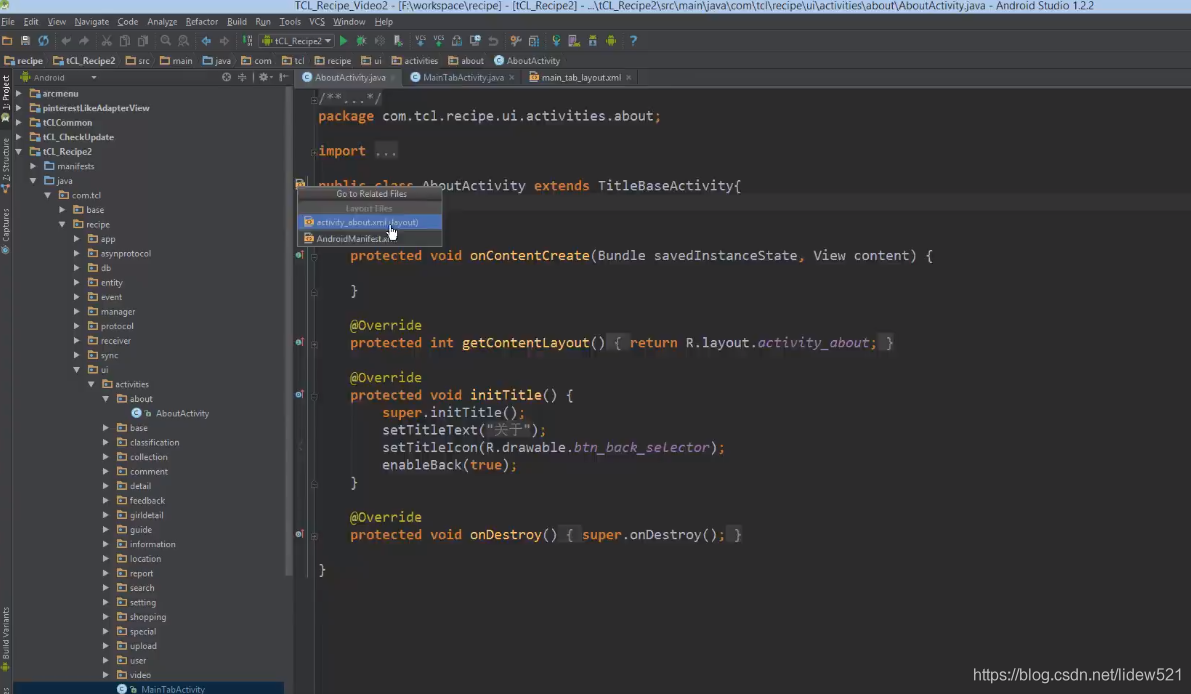The image size is (1191, 694).
Task: Update project from VCS with down-arrow icon
Action: [420, 41]
